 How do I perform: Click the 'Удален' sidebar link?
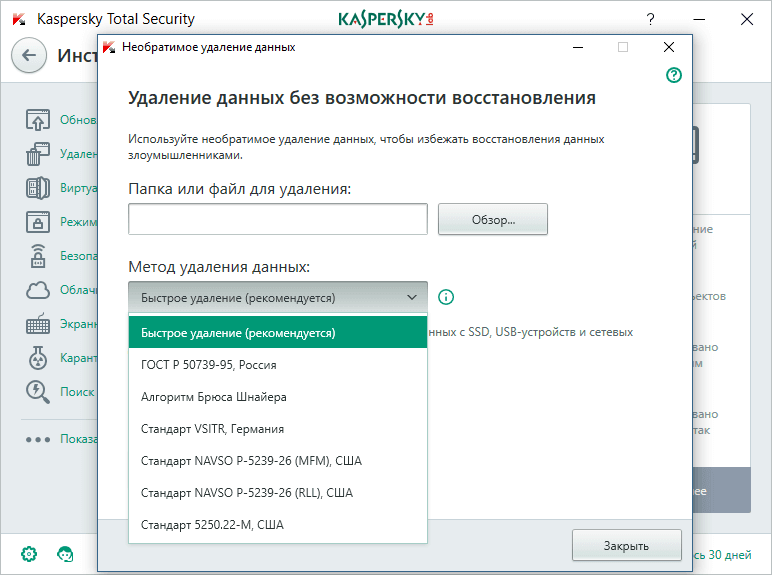pyautogui.click(x=78, y=154)
